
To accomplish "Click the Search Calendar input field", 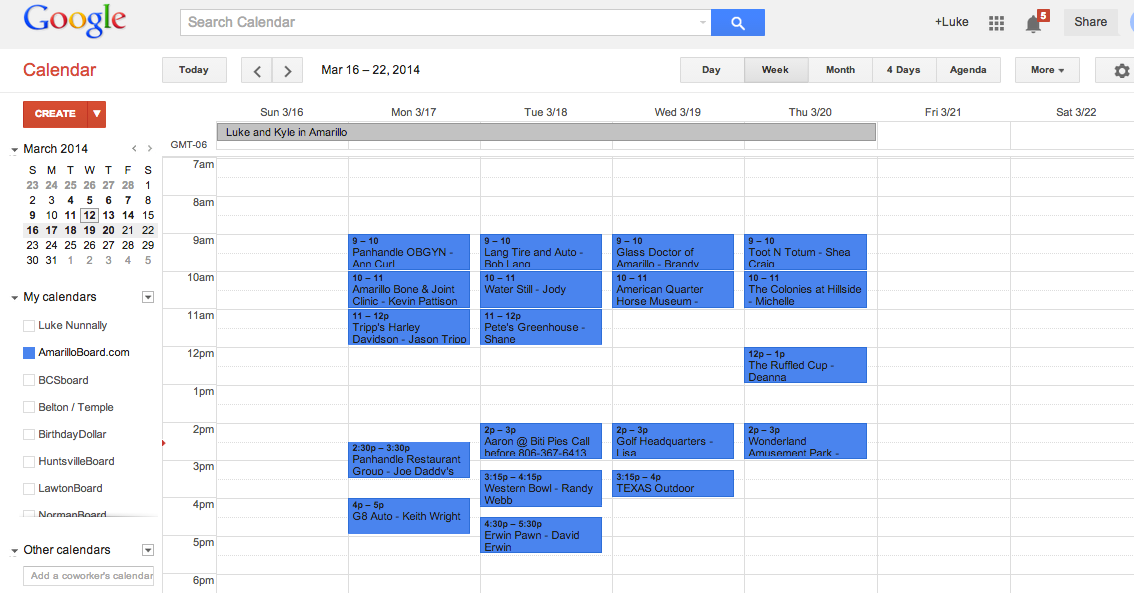I will pos(445,22).
